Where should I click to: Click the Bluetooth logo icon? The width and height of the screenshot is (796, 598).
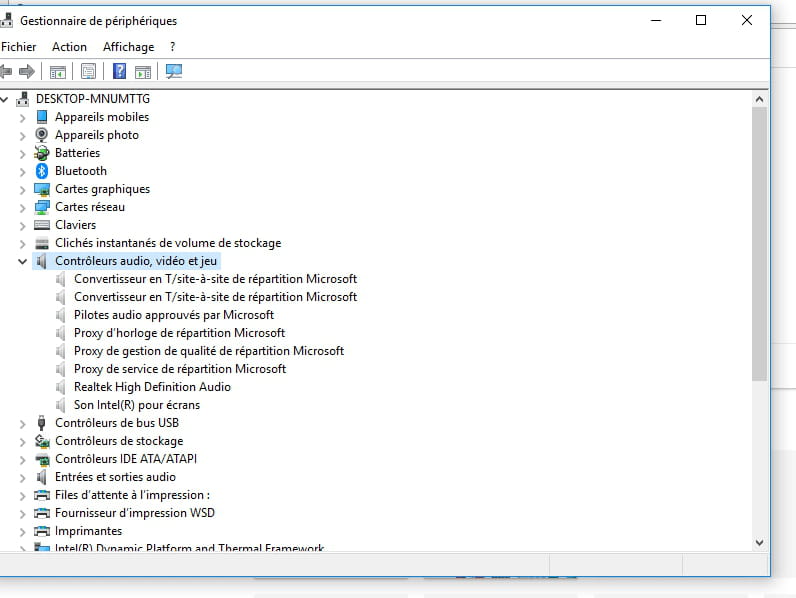pyautogui.click(x=42, y=171)
